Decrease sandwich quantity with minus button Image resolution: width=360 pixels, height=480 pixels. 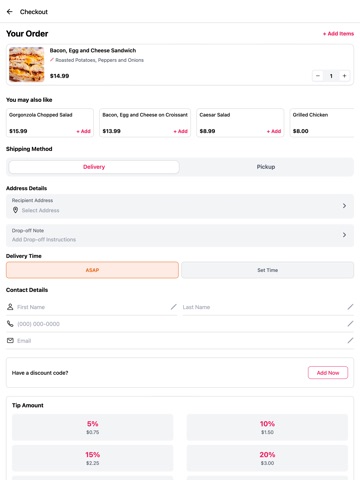pos(318,76)
